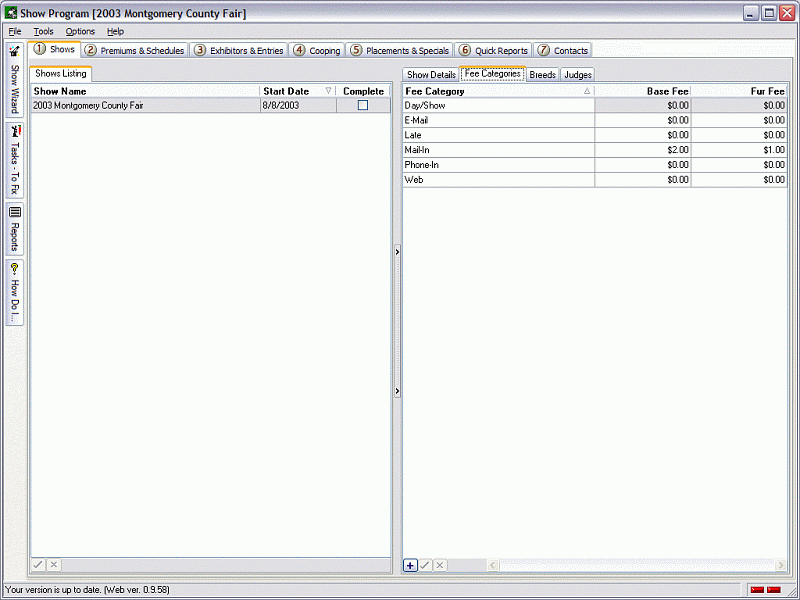
Task: Click the Complete column header
Action: [363, 91]
